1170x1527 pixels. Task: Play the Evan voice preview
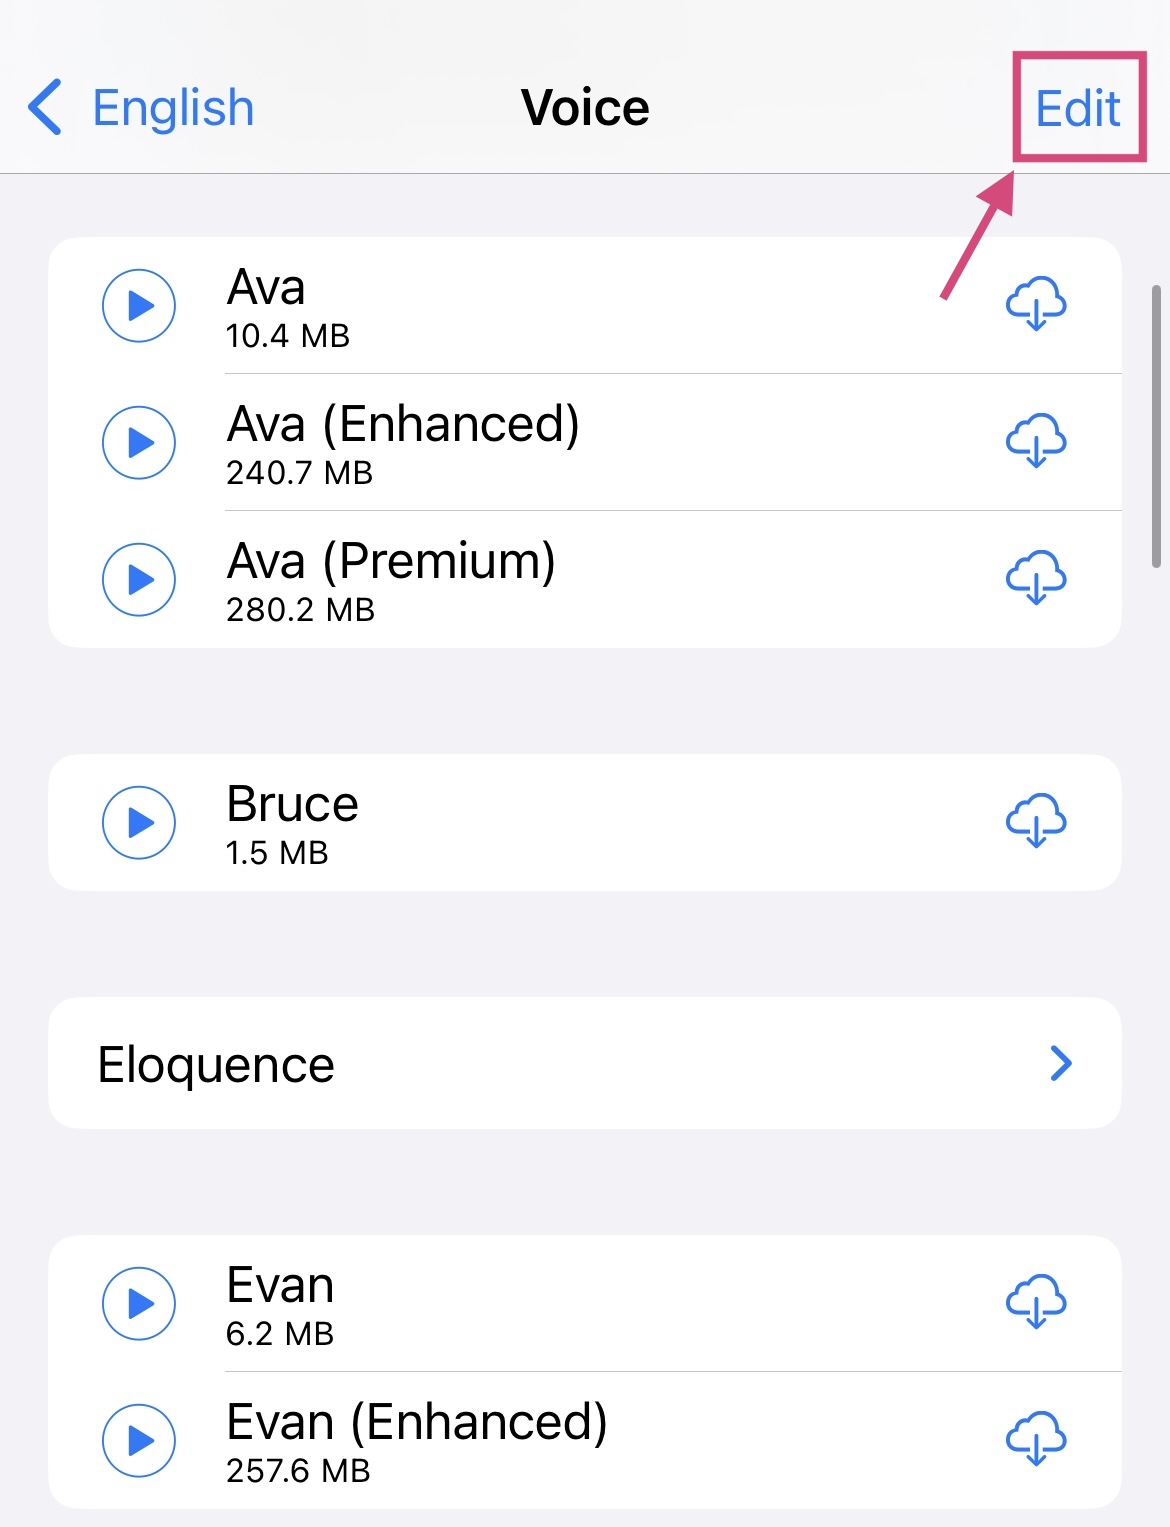coord(139,1303)
